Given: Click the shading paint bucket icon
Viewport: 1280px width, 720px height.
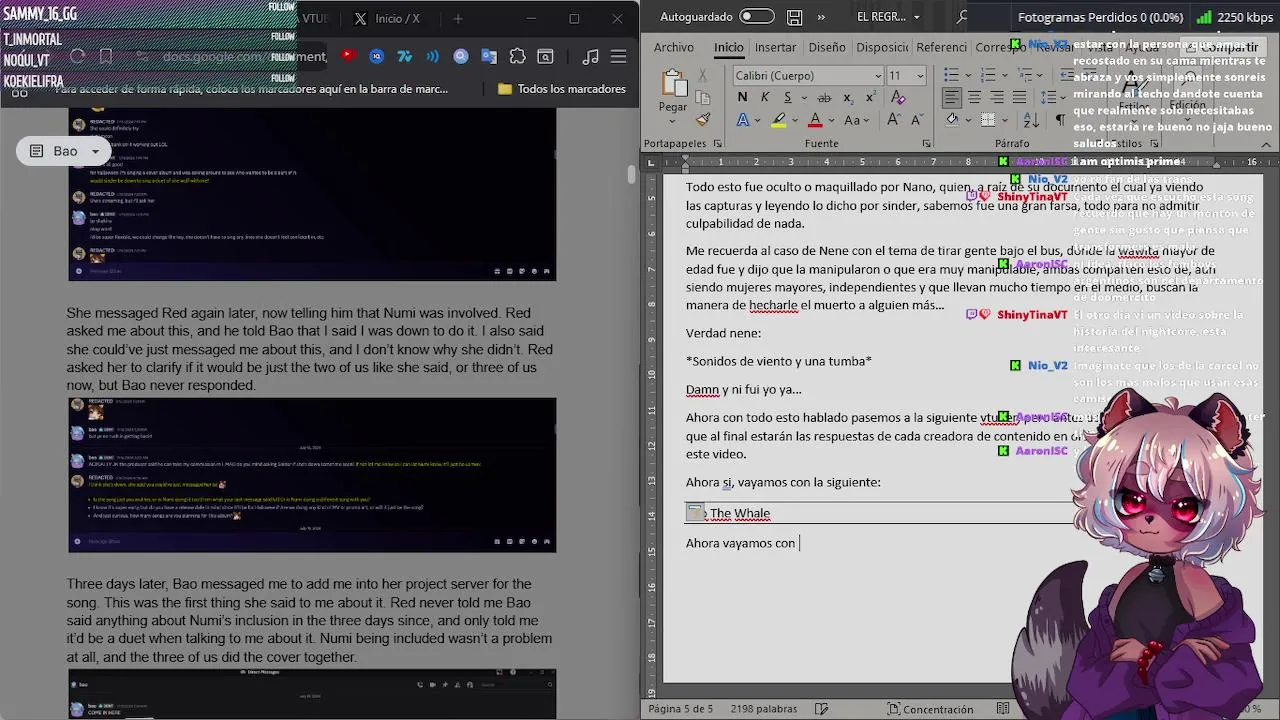Looking at the screenshot, I should point(952,120).
